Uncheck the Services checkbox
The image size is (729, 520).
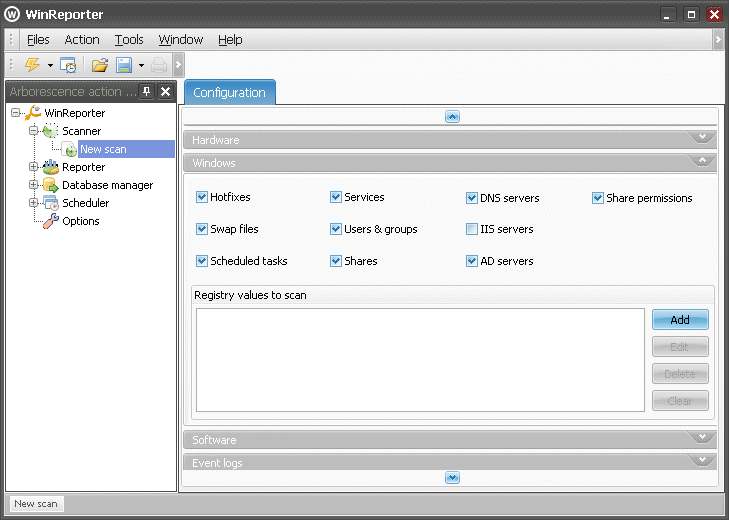pos(336,197)
